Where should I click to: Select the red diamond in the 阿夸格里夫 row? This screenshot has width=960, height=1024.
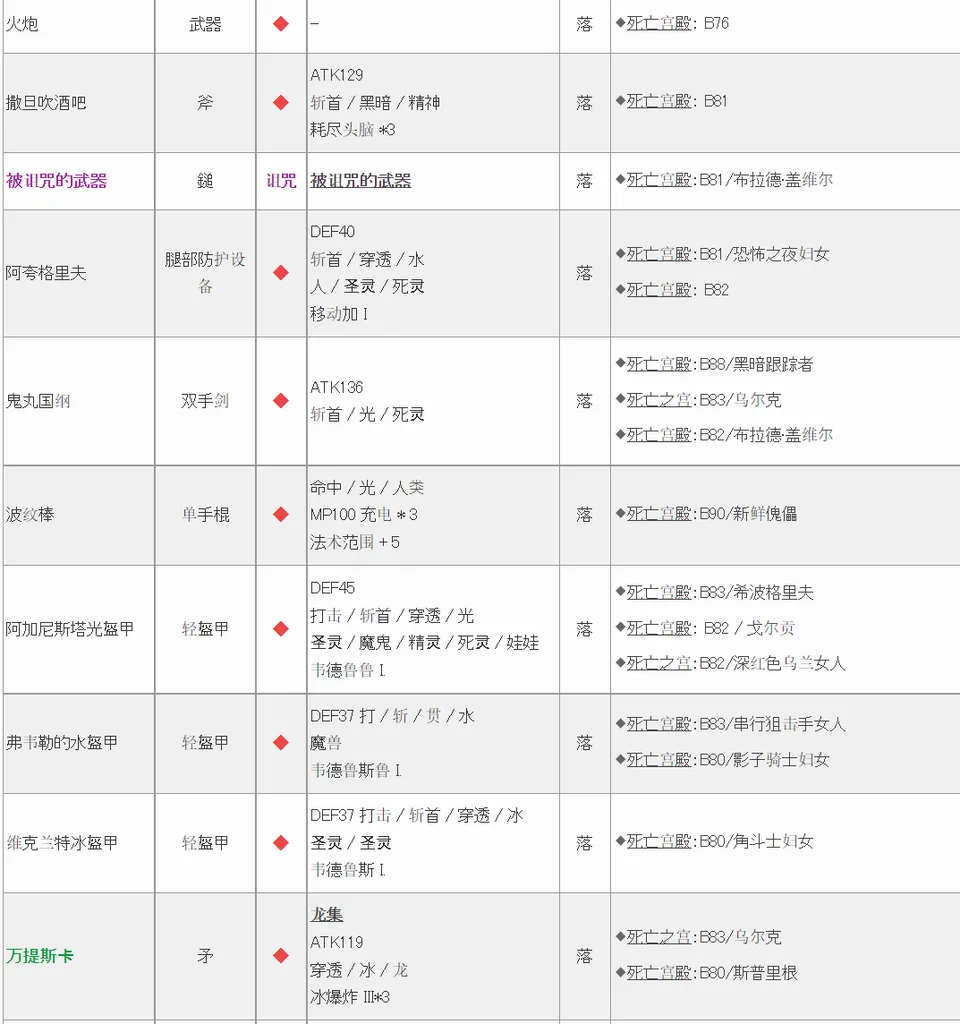click(281, 273)
